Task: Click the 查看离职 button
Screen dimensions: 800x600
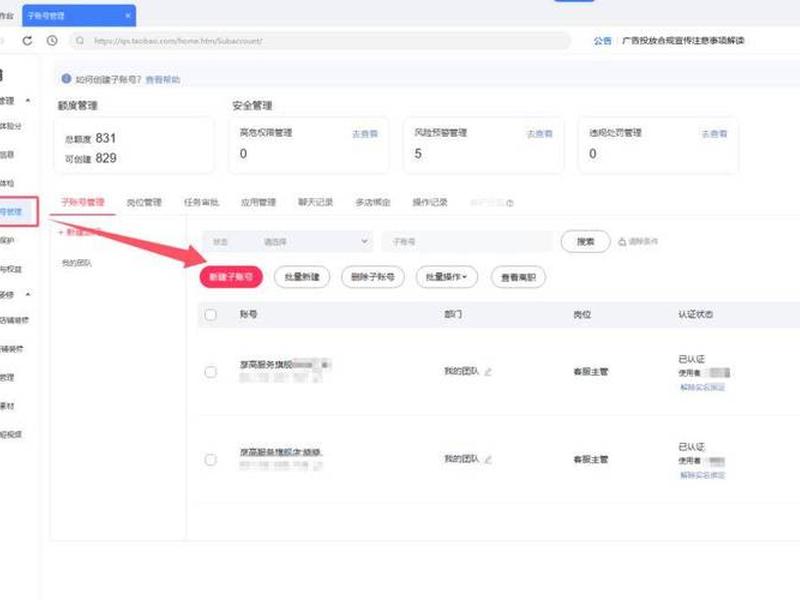Action: [x=518, y=277]
